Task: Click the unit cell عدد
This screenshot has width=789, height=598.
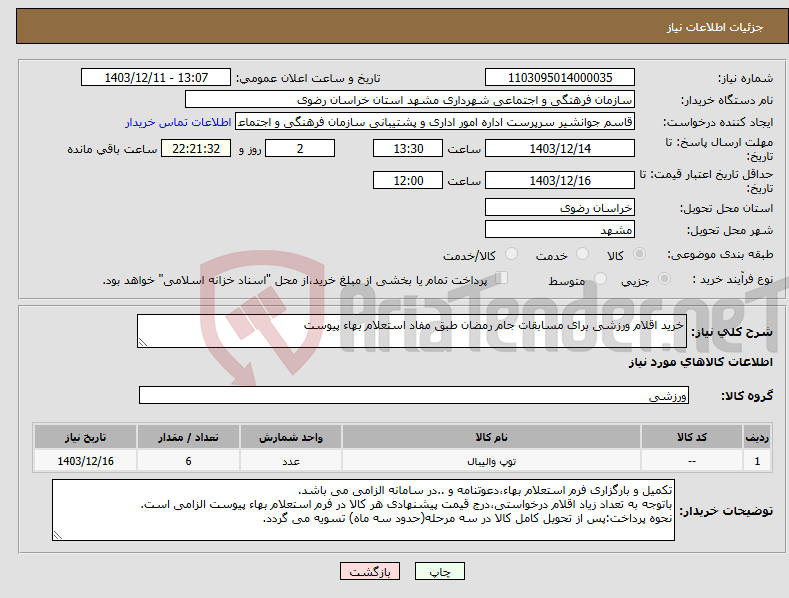Action: coord(291,461)
